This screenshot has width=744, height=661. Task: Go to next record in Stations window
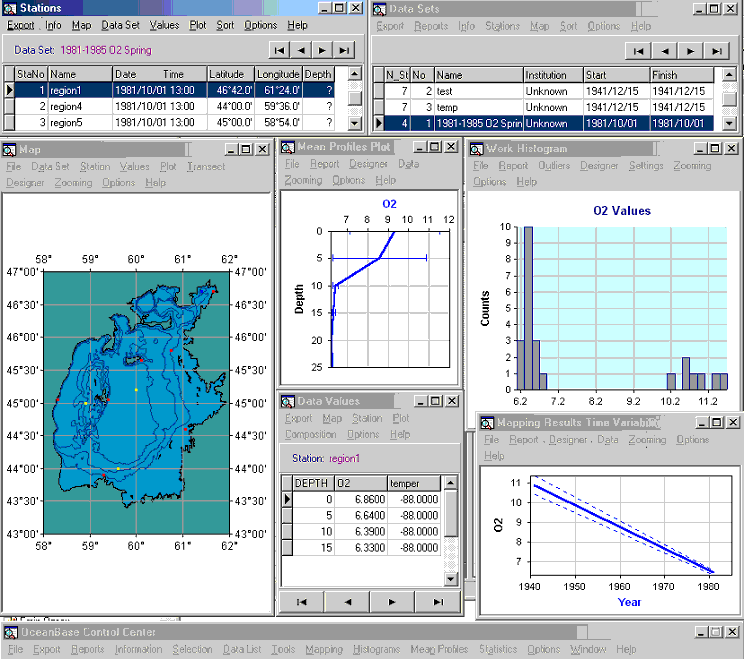pyautogui.click(x=322, y=50)
